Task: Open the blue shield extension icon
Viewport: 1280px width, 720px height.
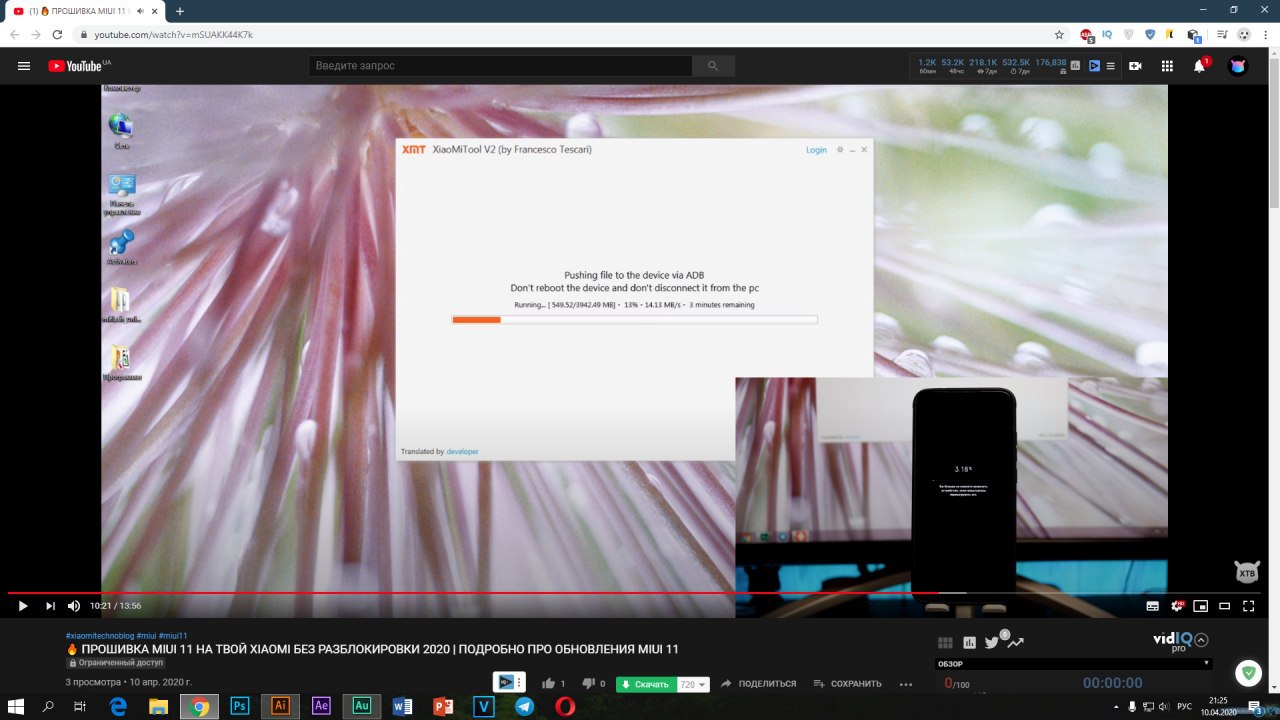Action: point(1150,34)
